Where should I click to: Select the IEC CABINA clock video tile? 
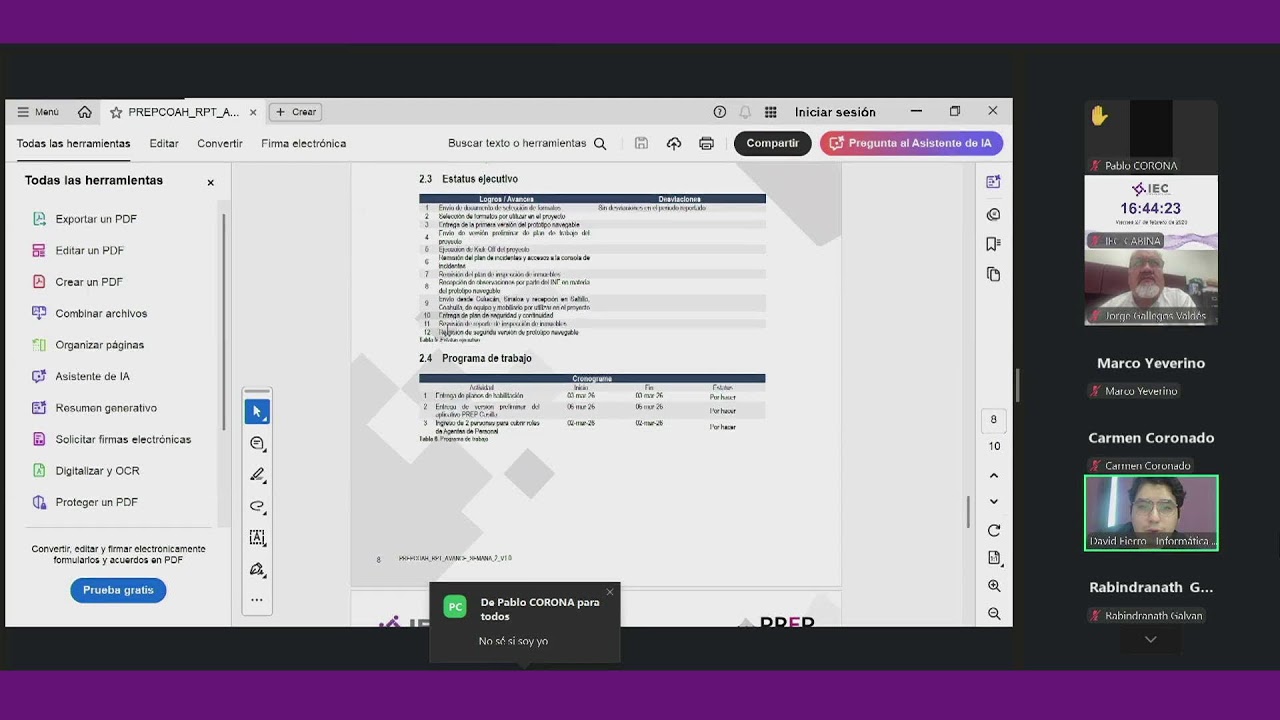[x=1151, y=212]
